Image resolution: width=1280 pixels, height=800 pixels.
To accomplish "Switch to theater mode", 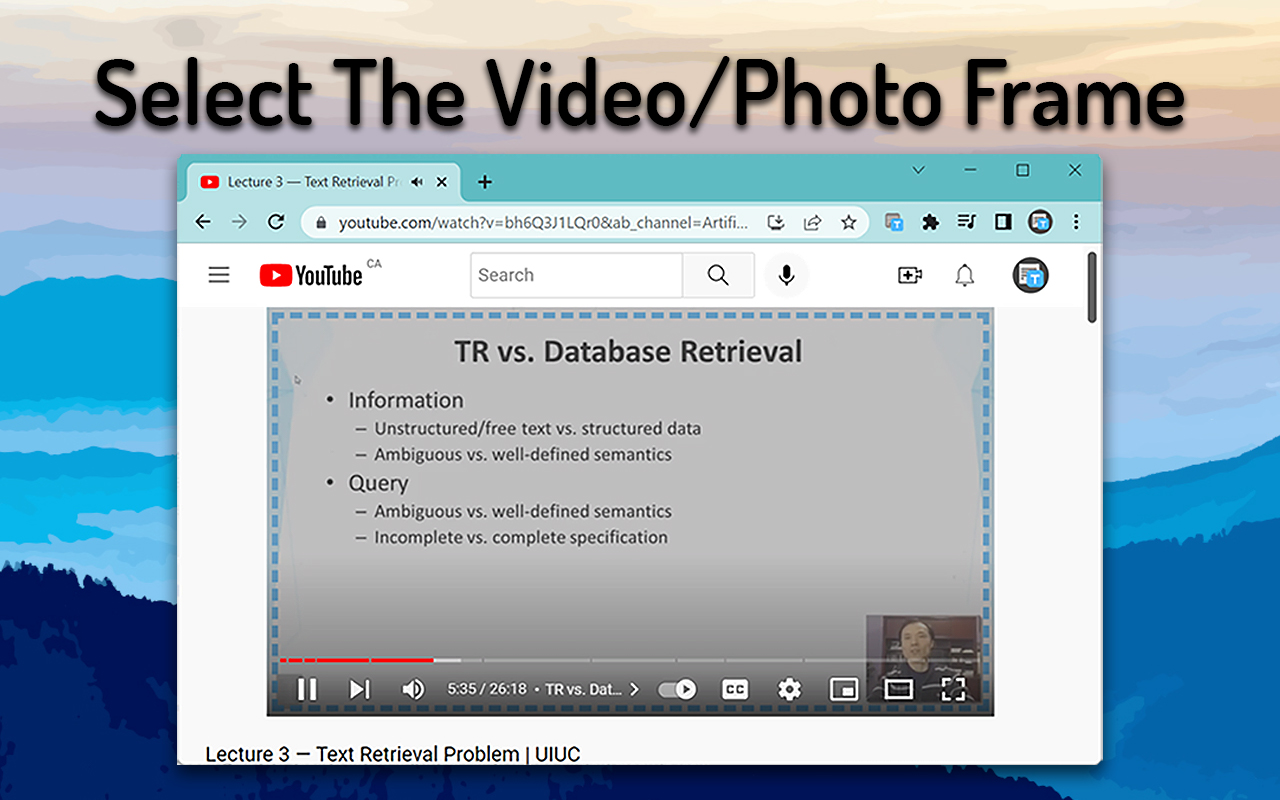I will (x=899, y=689).
